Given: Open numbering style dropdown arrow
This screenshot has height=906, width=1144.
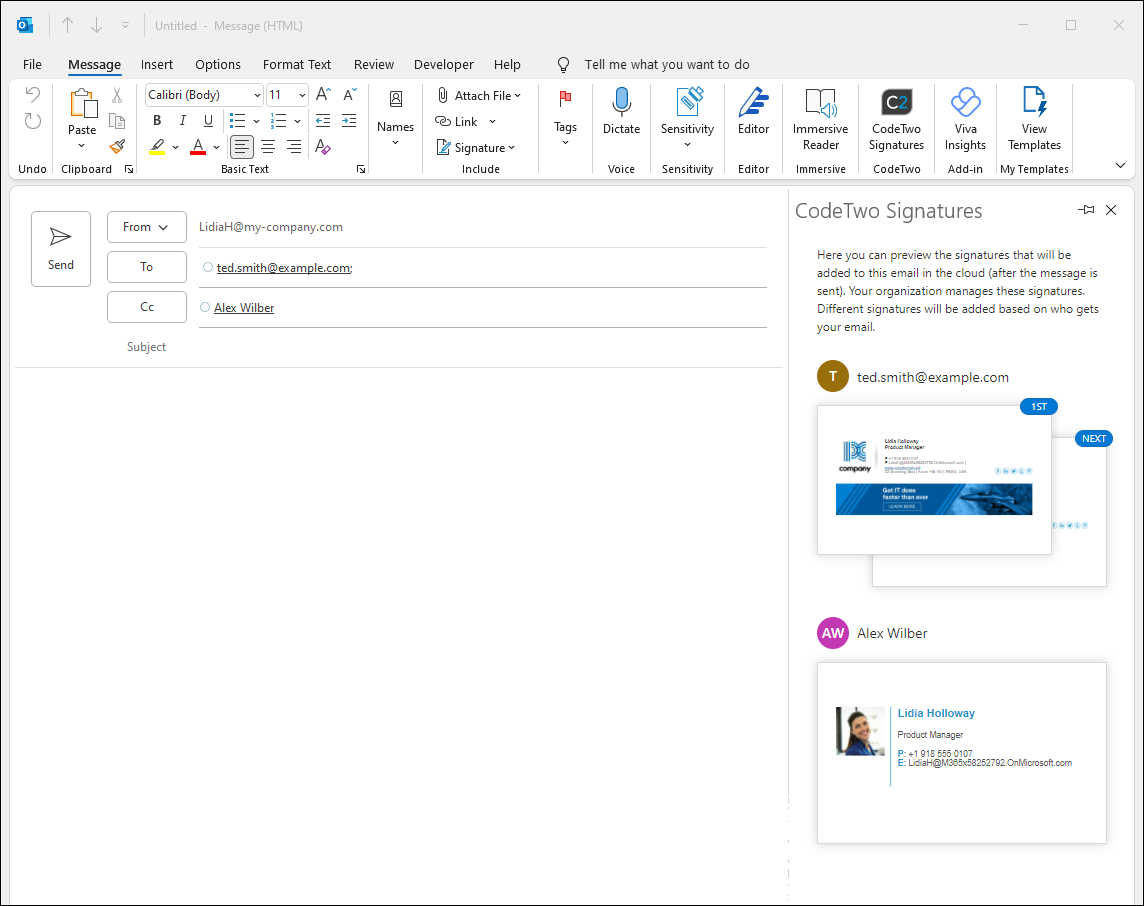Looking at the screenshot, I should (x=298, y=121).
